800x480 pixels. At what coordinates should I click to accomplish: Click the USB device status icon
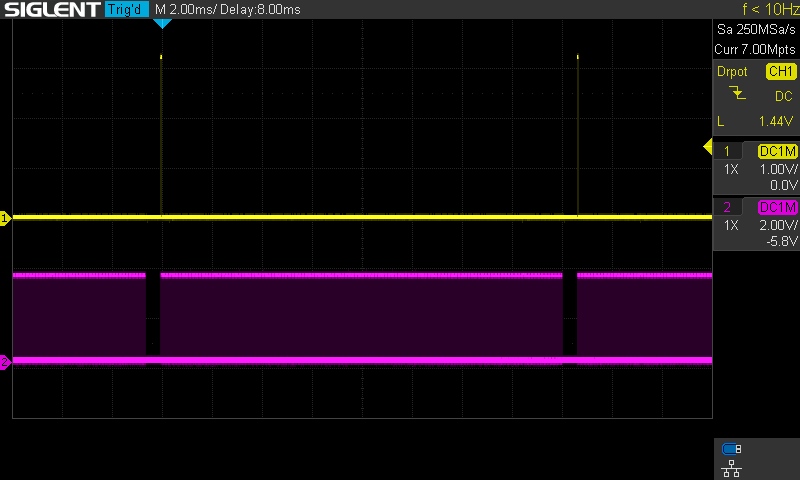[x=731, y=449]
